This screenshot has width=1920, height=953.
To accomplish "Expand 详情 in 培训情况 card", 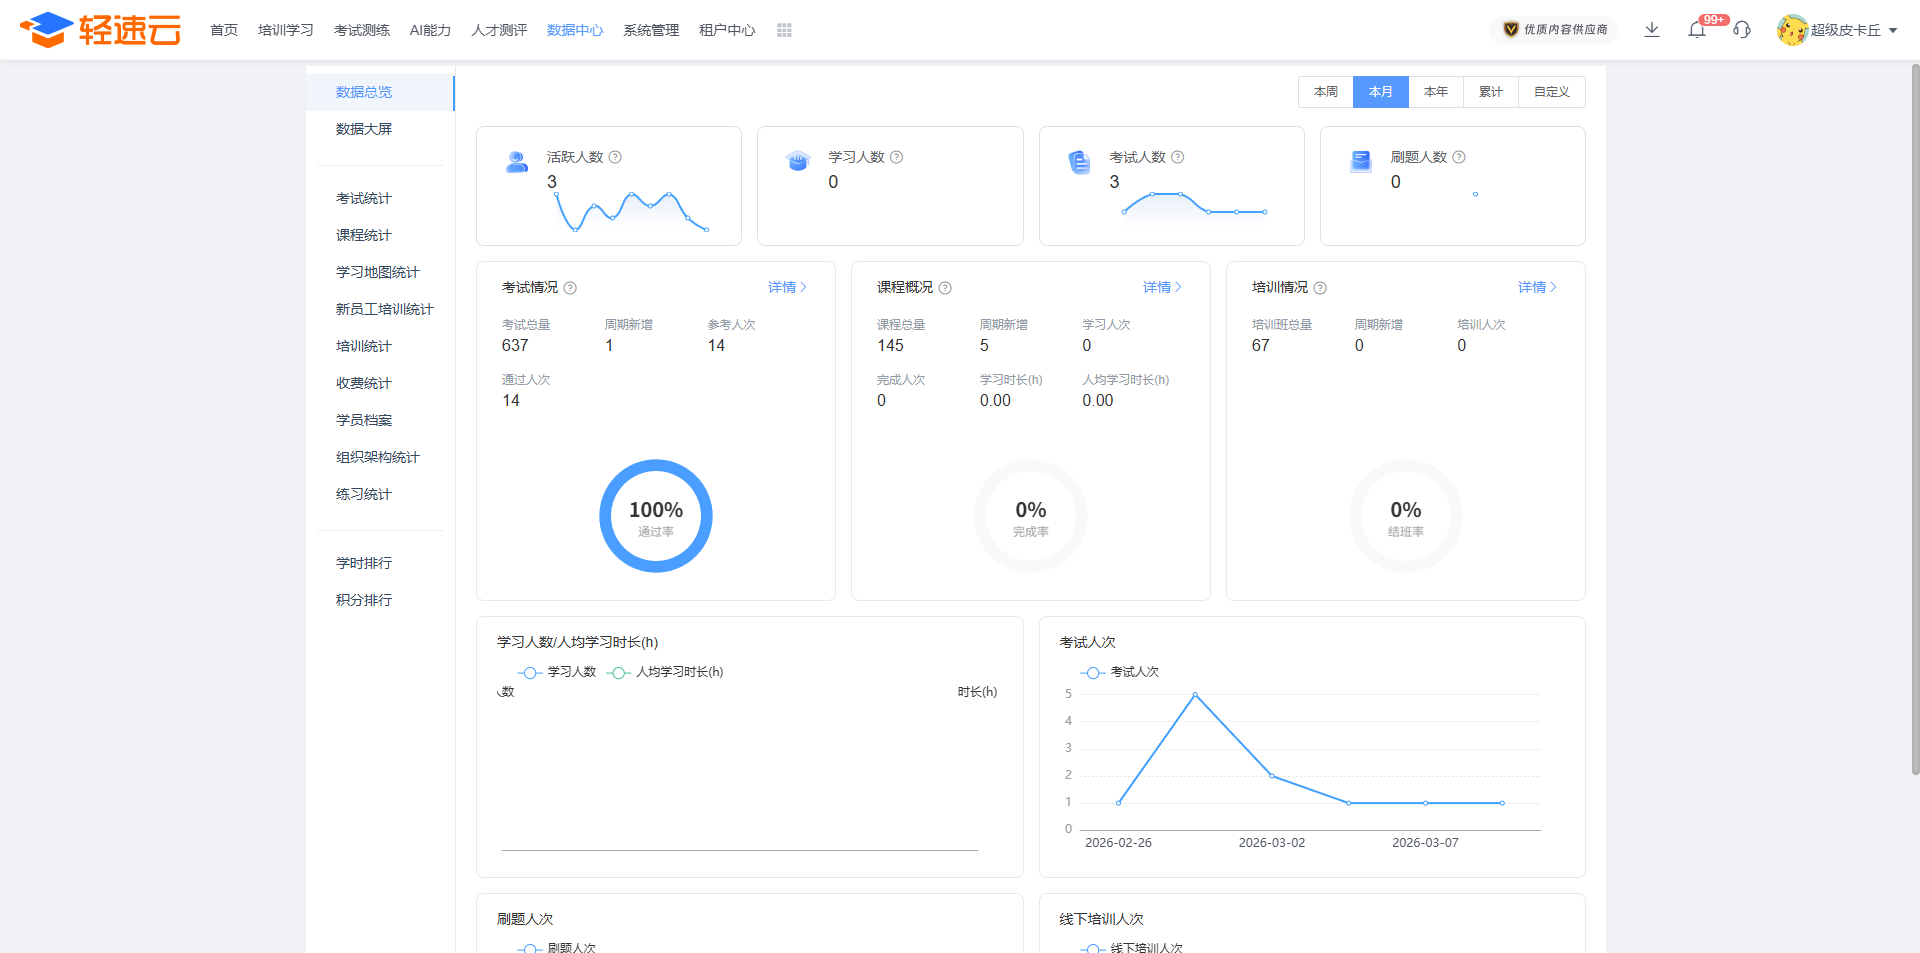I will (x=1536, y=287).
